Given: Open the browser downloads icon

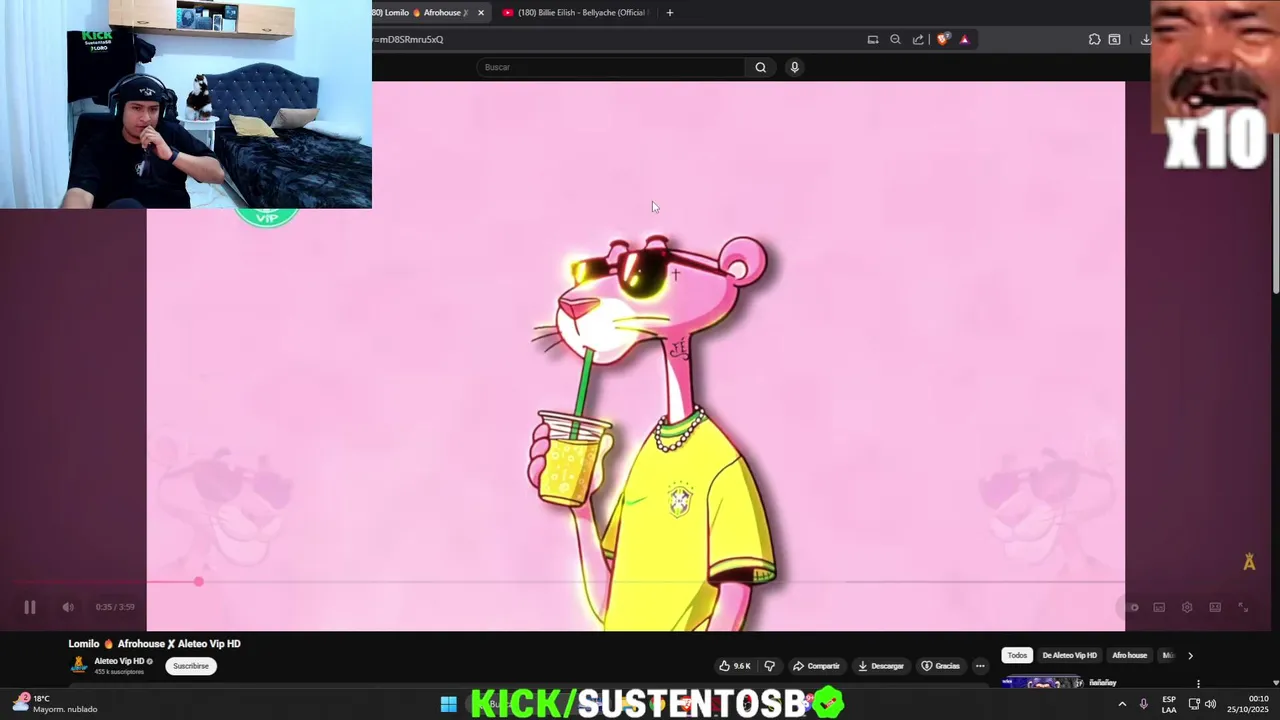Looking at the screenshot, I should click(1145, 39).
